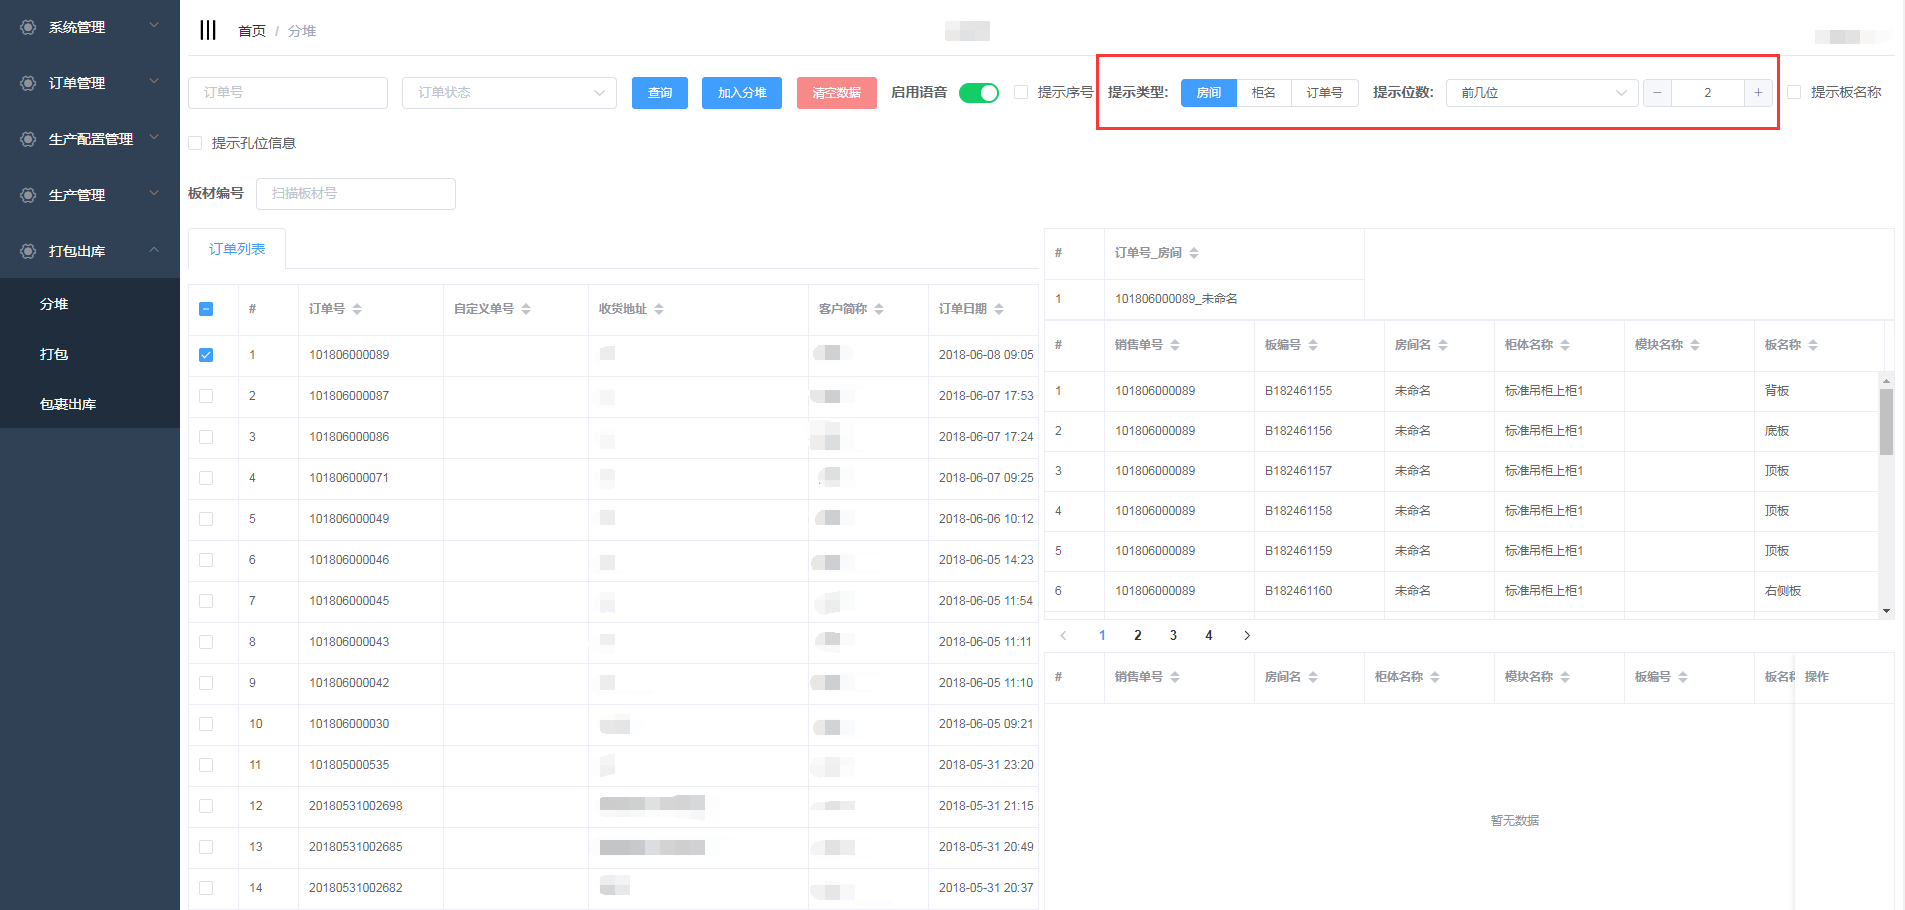Screen dimensions: 1905x910
Task: Check the 提示孔位信息 checkbox
Action: (196, 143)
